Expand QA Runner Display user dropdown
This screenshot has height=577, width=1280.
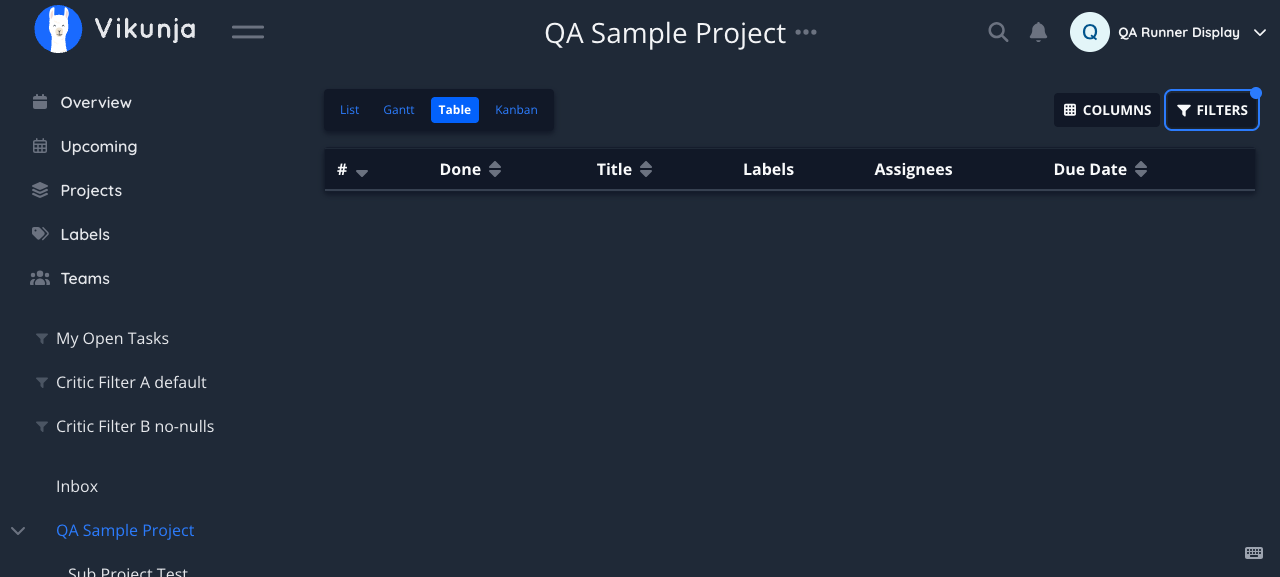coord(1260,33)
